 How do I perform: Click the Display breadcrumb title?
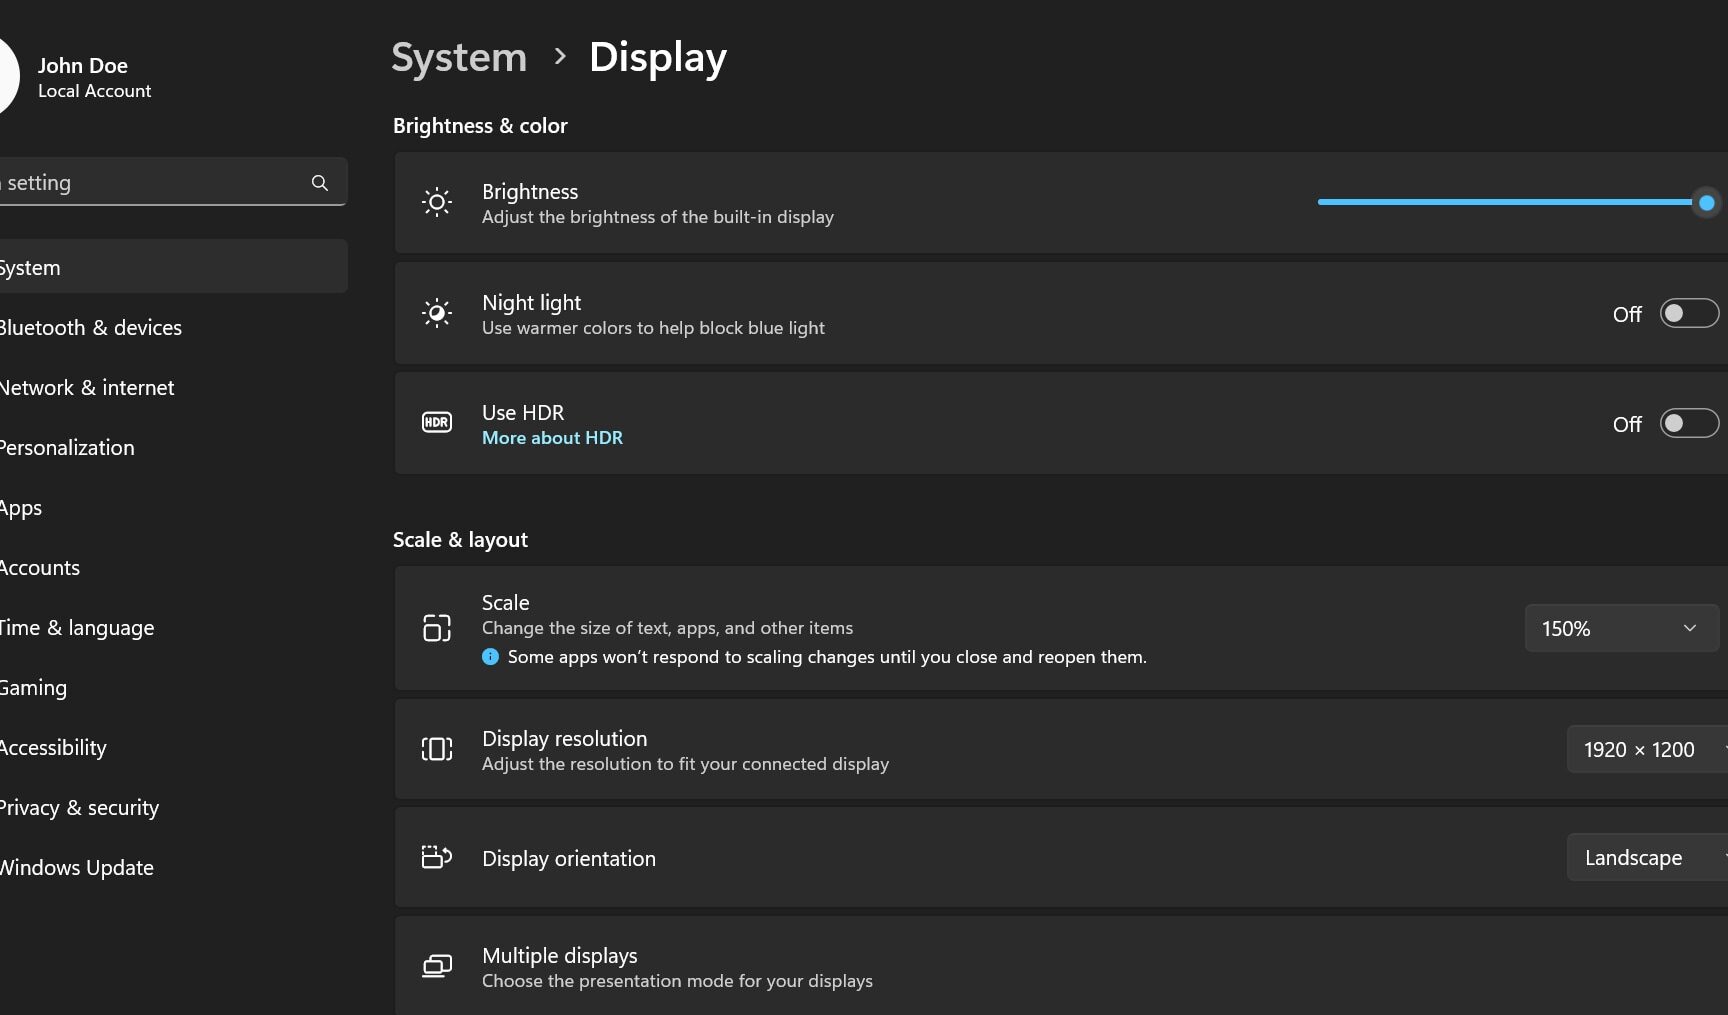click(658, 57)
